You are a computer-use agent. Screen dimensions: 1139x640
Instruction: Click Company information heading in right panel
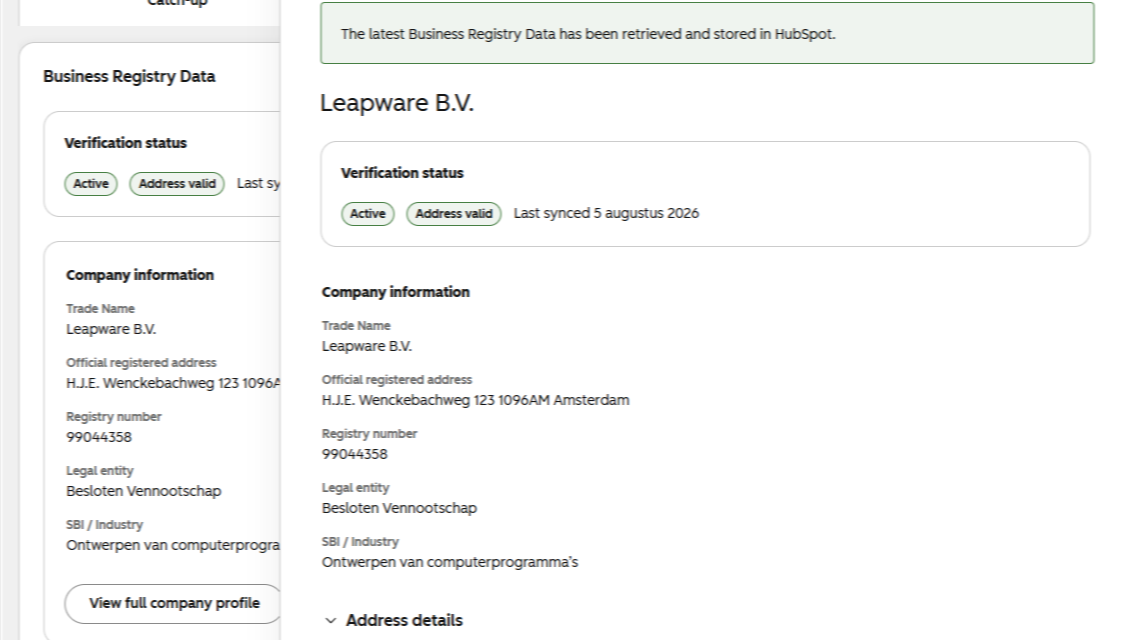396,292
